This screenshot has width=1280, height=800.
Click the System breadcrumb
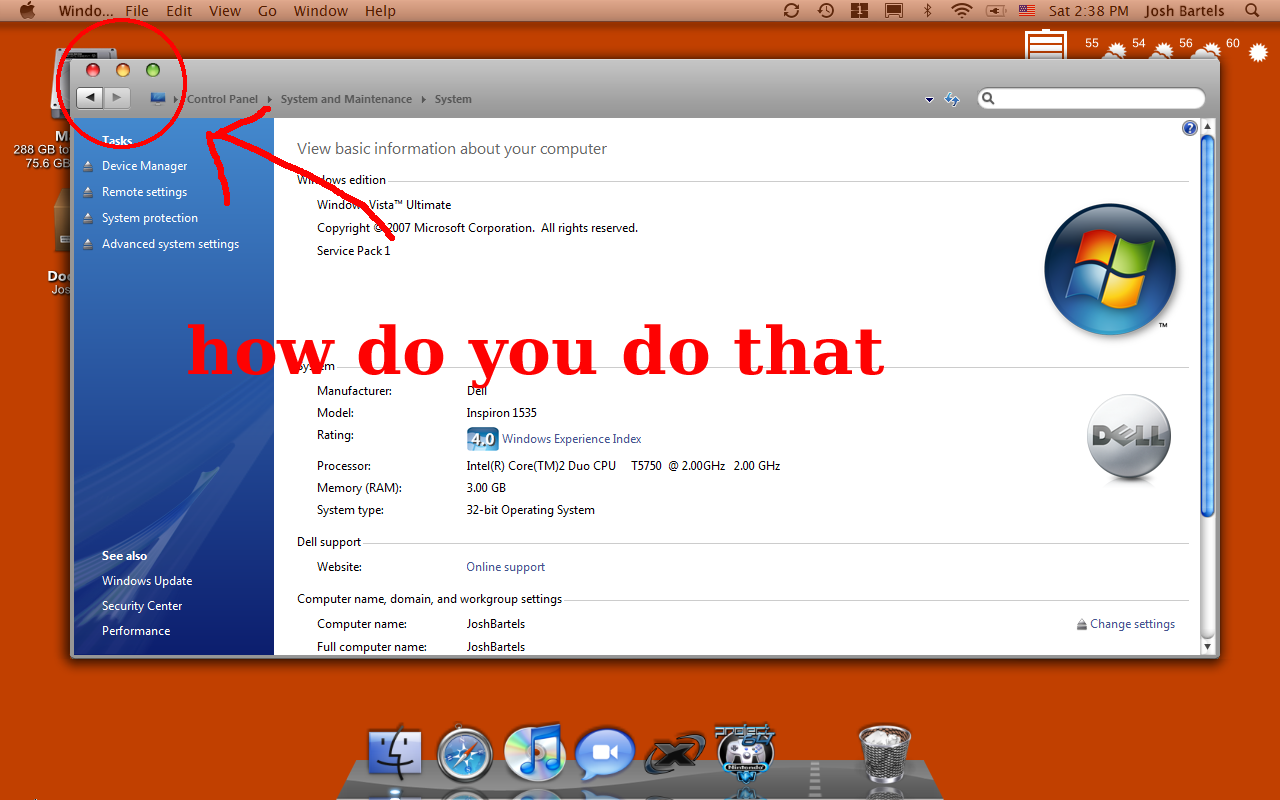click(453, 99)
